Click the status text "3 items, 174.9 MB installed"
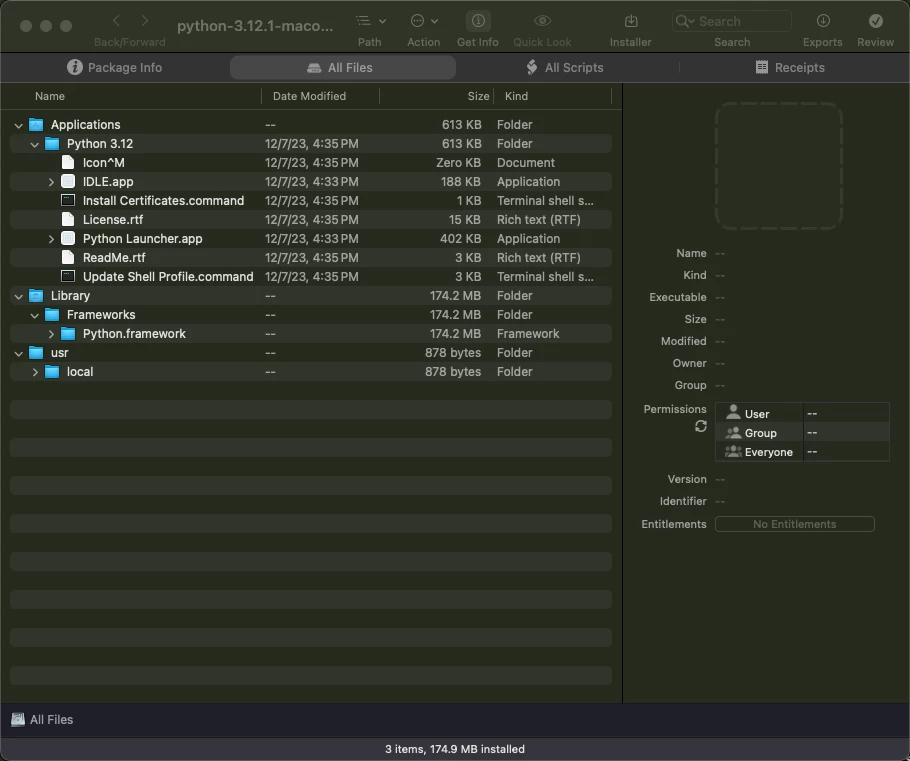 pos(455,749)
